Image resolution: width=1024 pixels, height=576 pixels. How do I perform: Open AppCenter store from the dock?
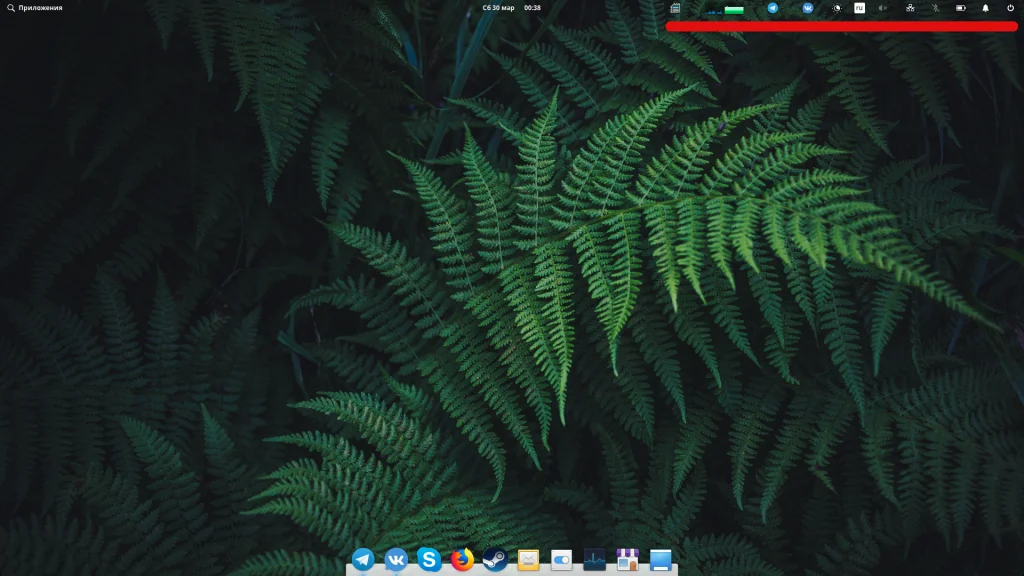(628, 559)
